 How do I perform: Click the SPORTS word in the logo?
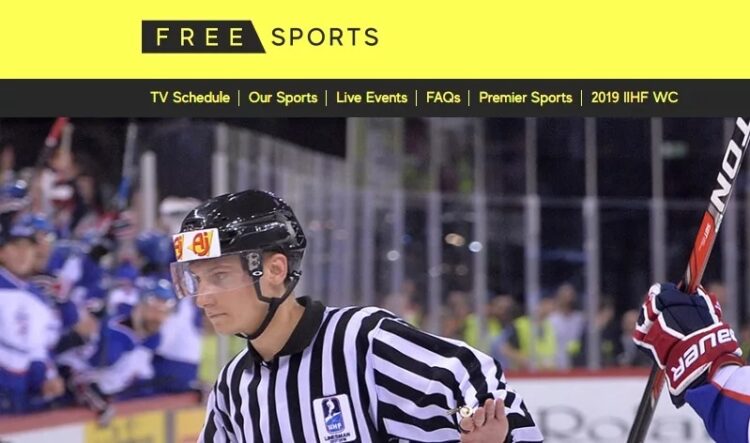325,37
